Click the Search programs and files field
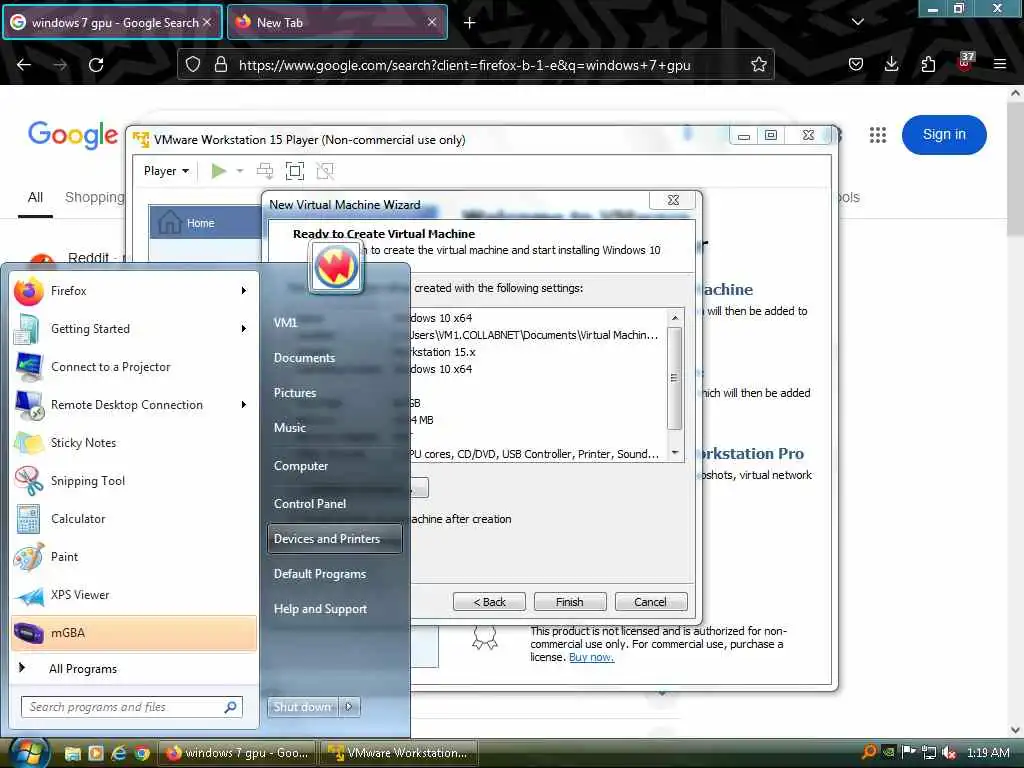The height and width of the screenshot is (768, 1024). [x=131, y=707]
